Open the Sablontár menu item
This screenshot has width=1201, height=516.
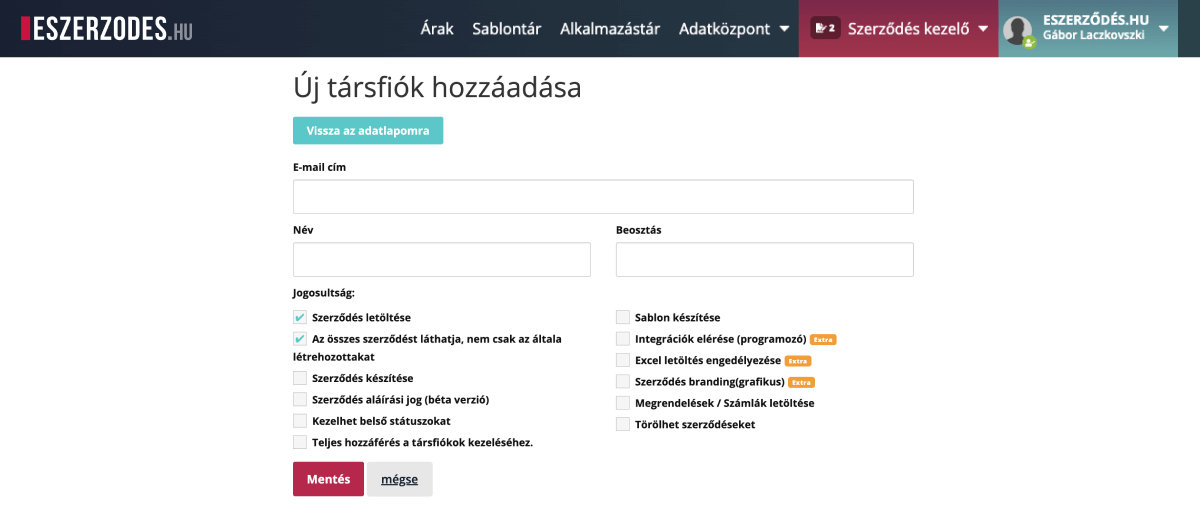point(507,29)
